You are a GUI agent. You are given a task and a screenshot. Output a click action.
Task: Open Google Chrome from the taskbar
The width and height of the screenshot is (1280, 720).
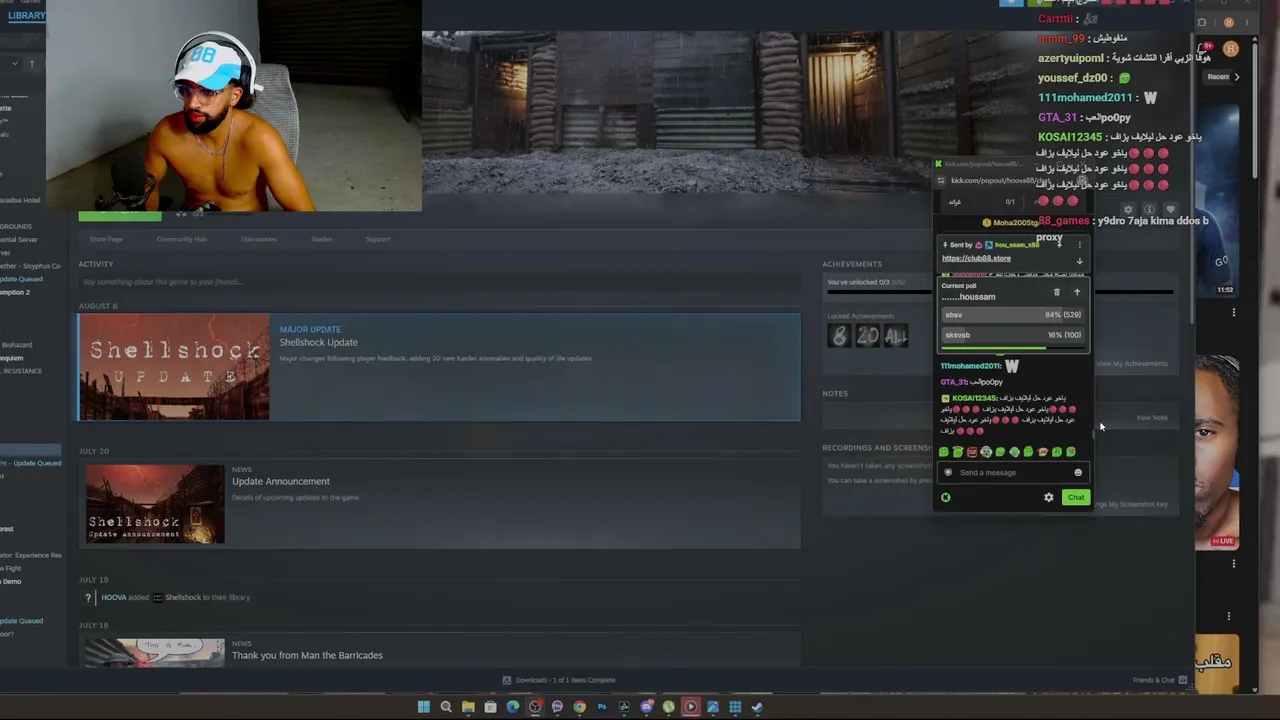(579, 707)
